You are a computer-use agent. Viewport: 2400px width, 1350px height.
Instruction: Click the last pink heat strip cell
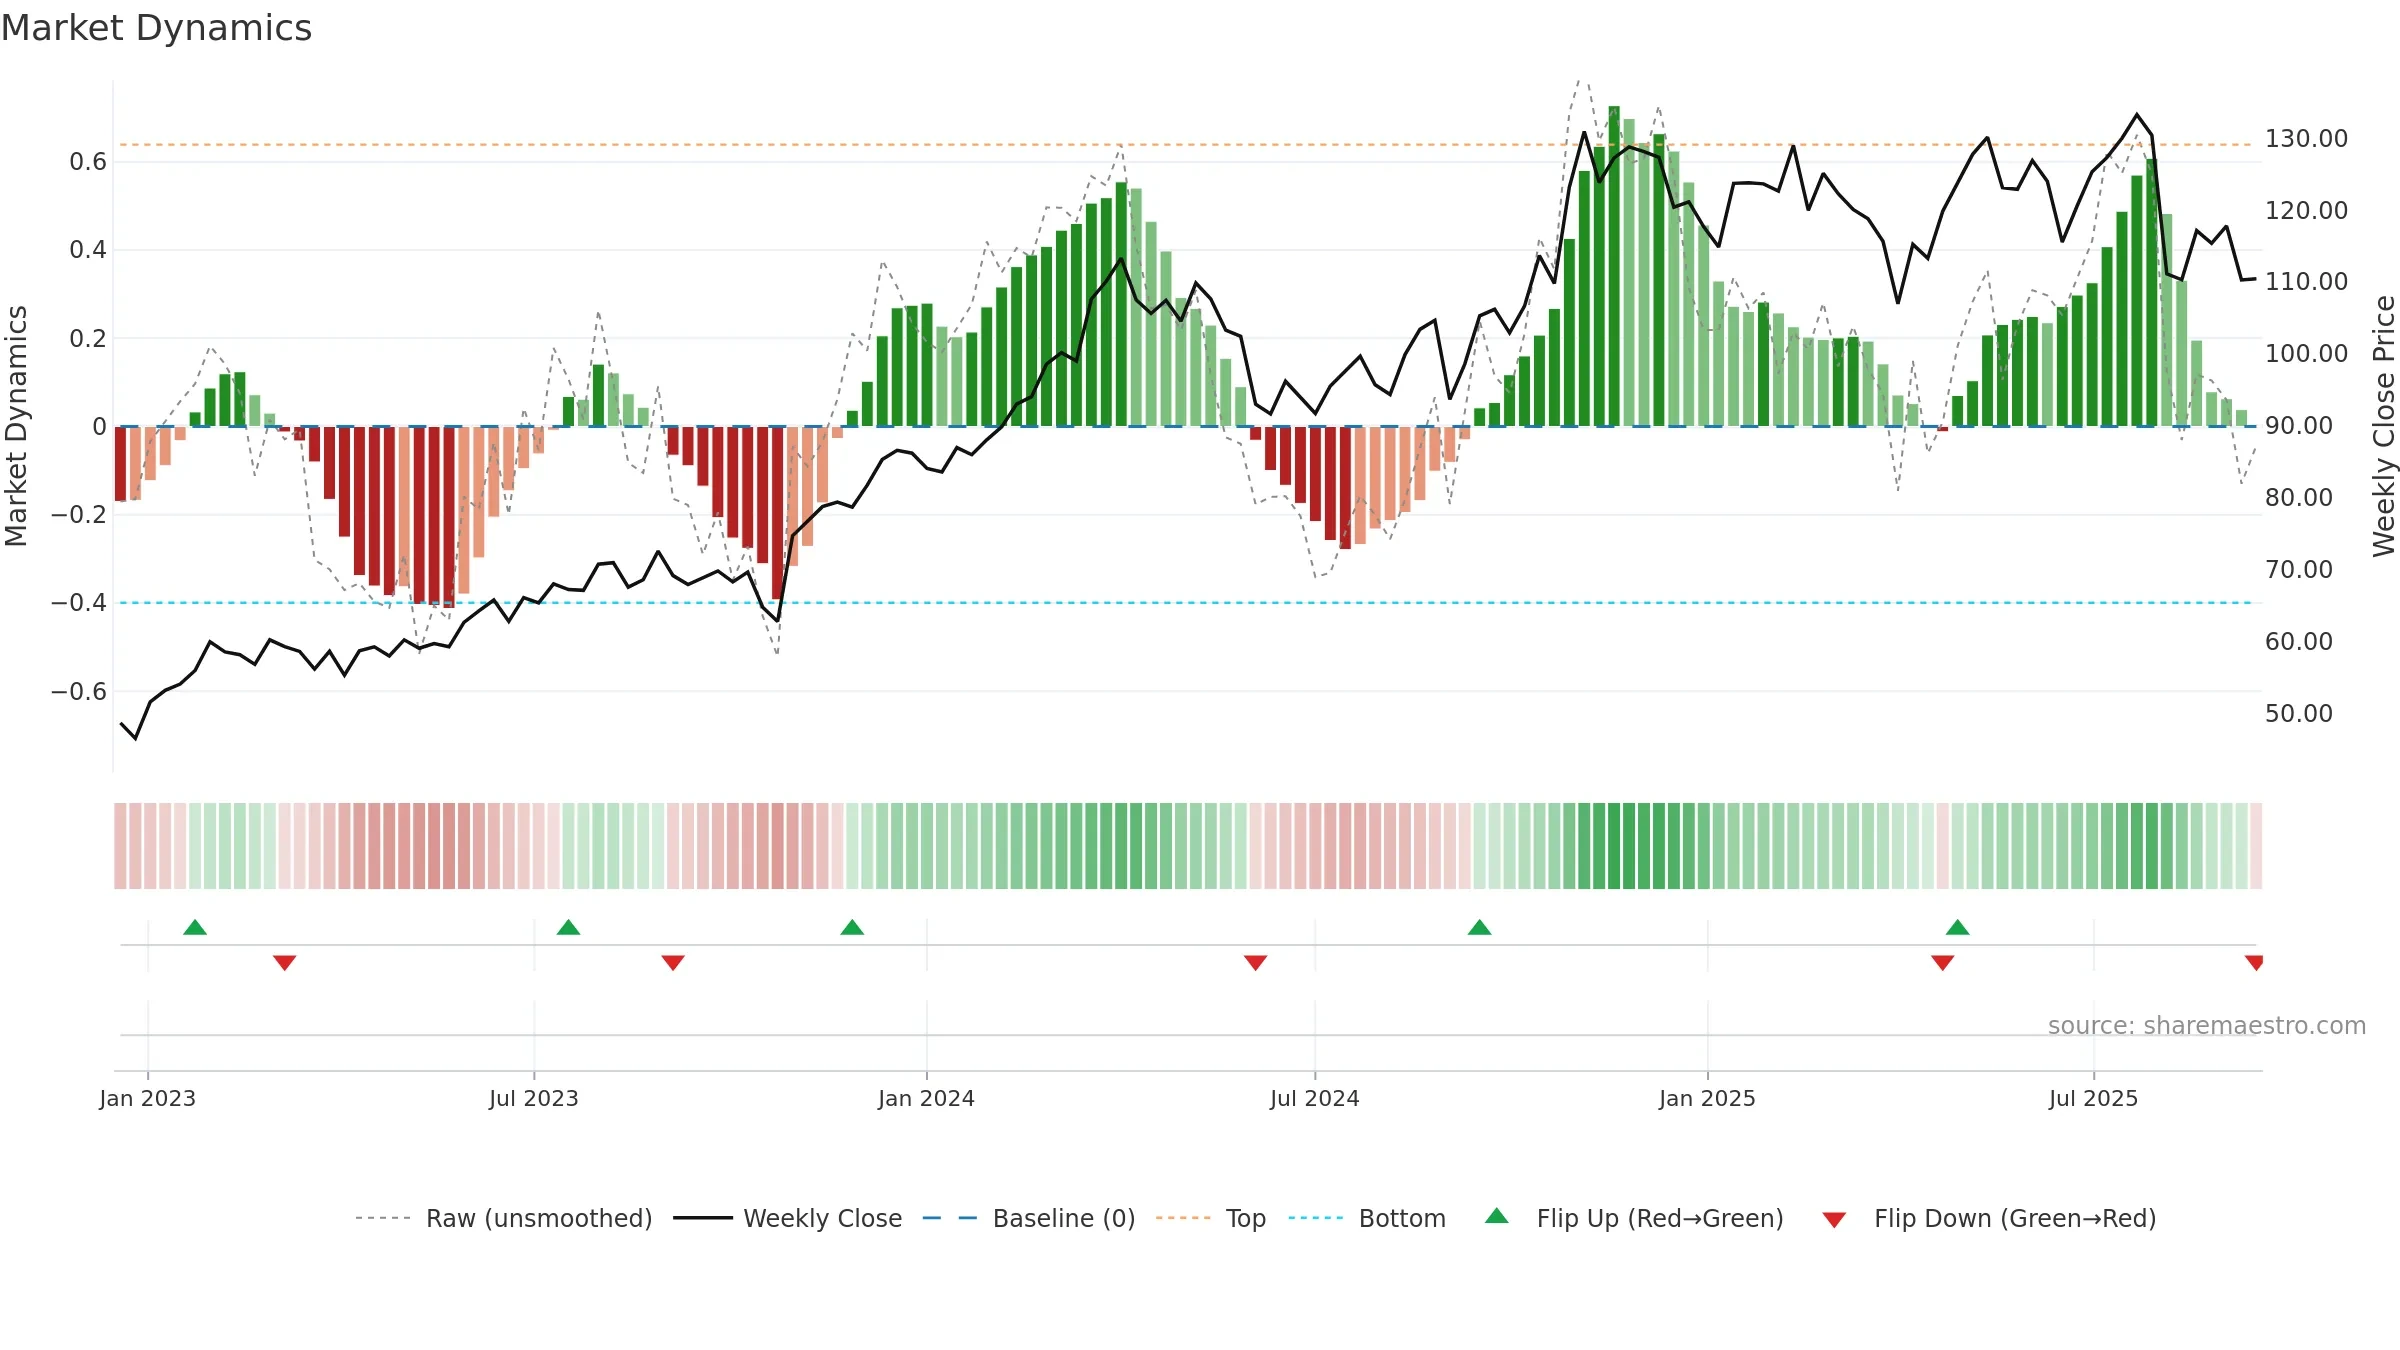click(2256, 846)
